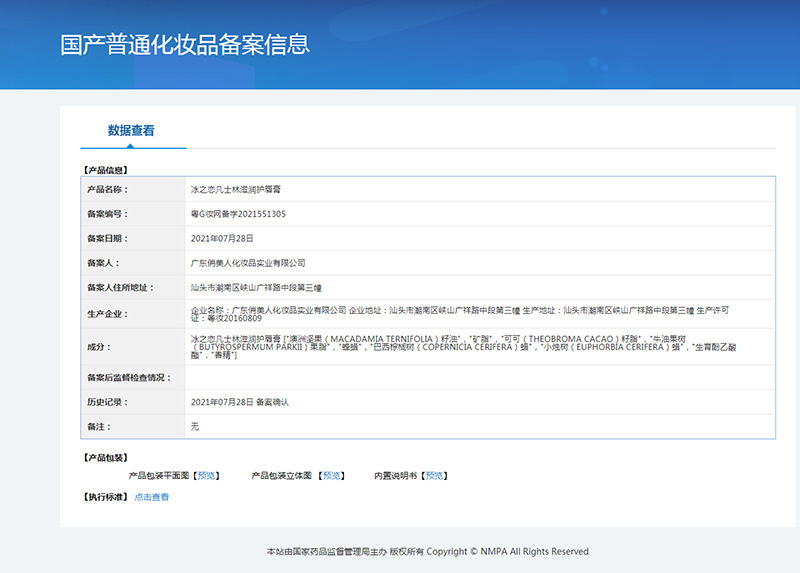Click the page title 国产普通化妆品备案信息
800x573 pixels.
tap(185, 45)
